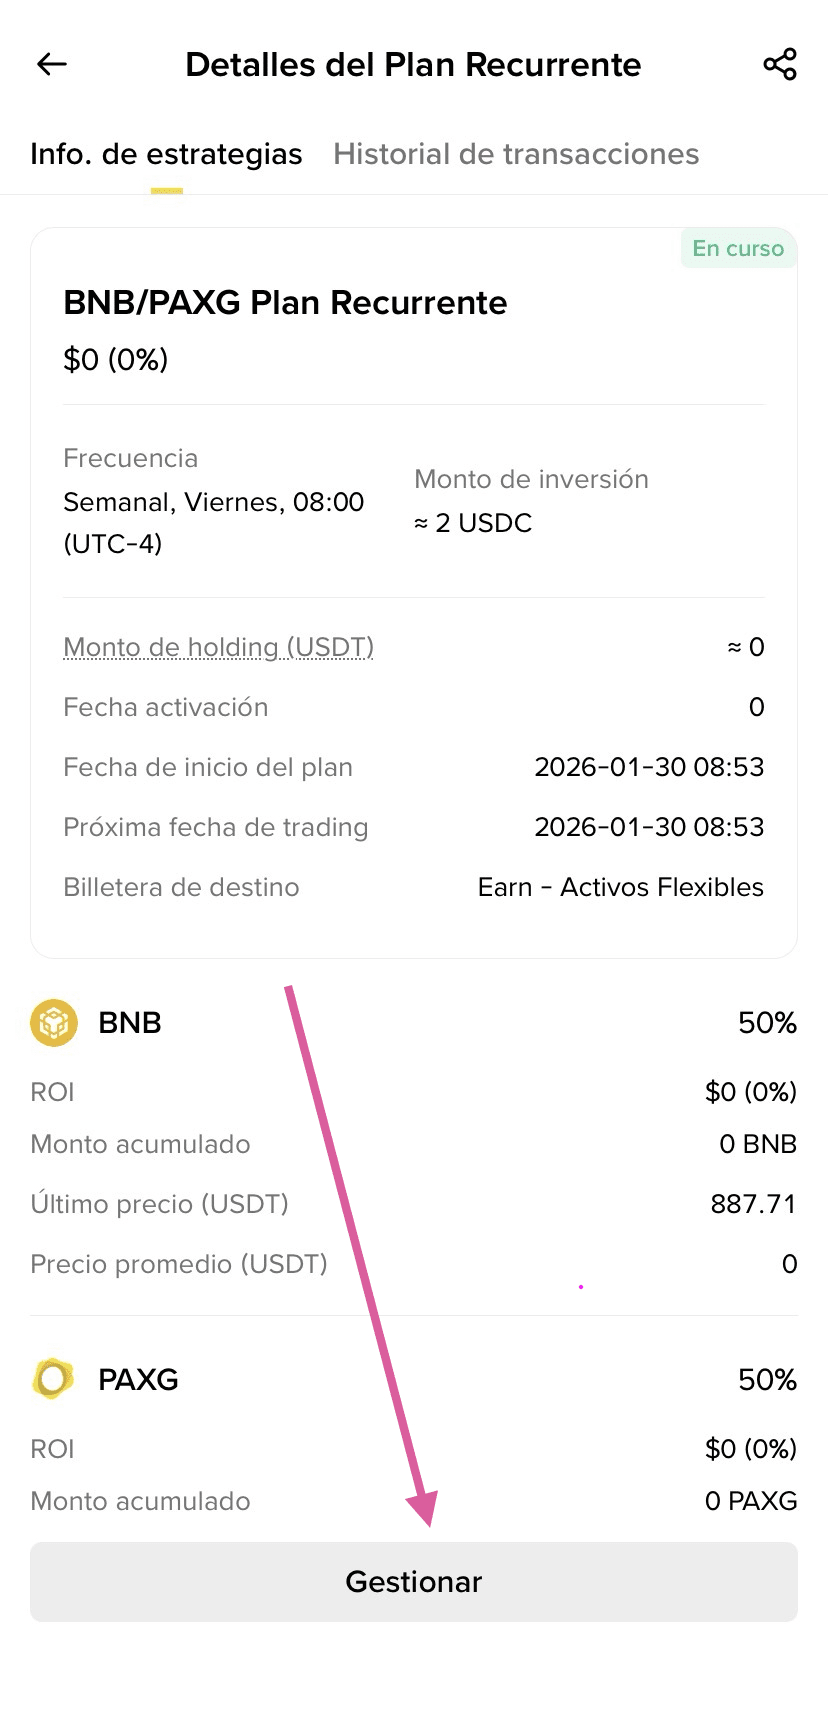Screen dimensions: 828x1722
Task: Tap the ≈ 2 USDC investment amount
Action: pos(473,523)
